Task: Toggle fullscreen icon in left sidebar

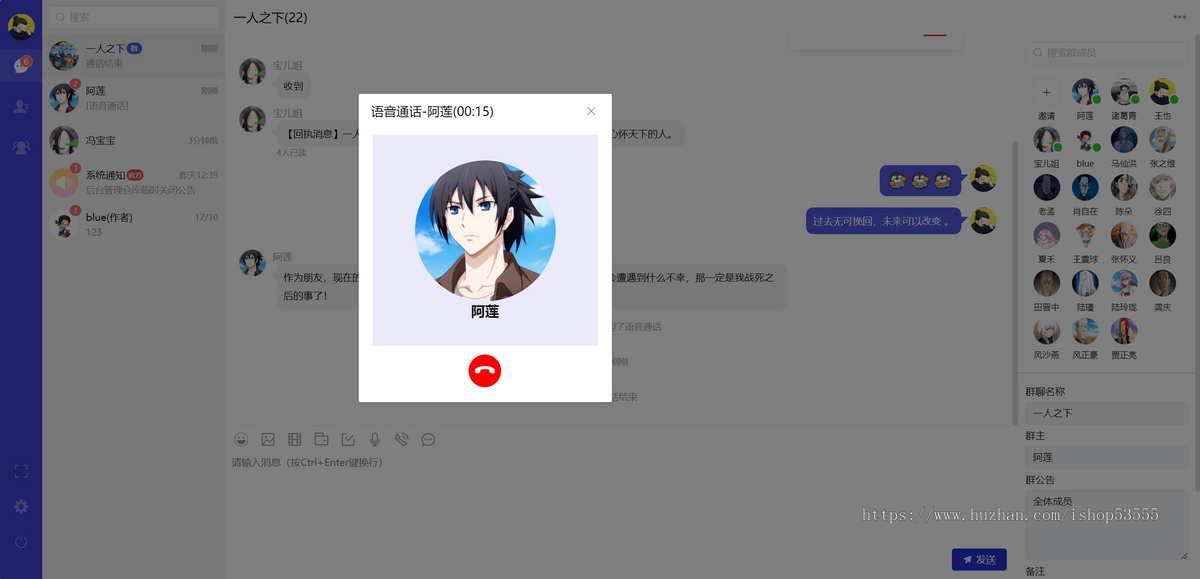Action: (x=21, y=471)
